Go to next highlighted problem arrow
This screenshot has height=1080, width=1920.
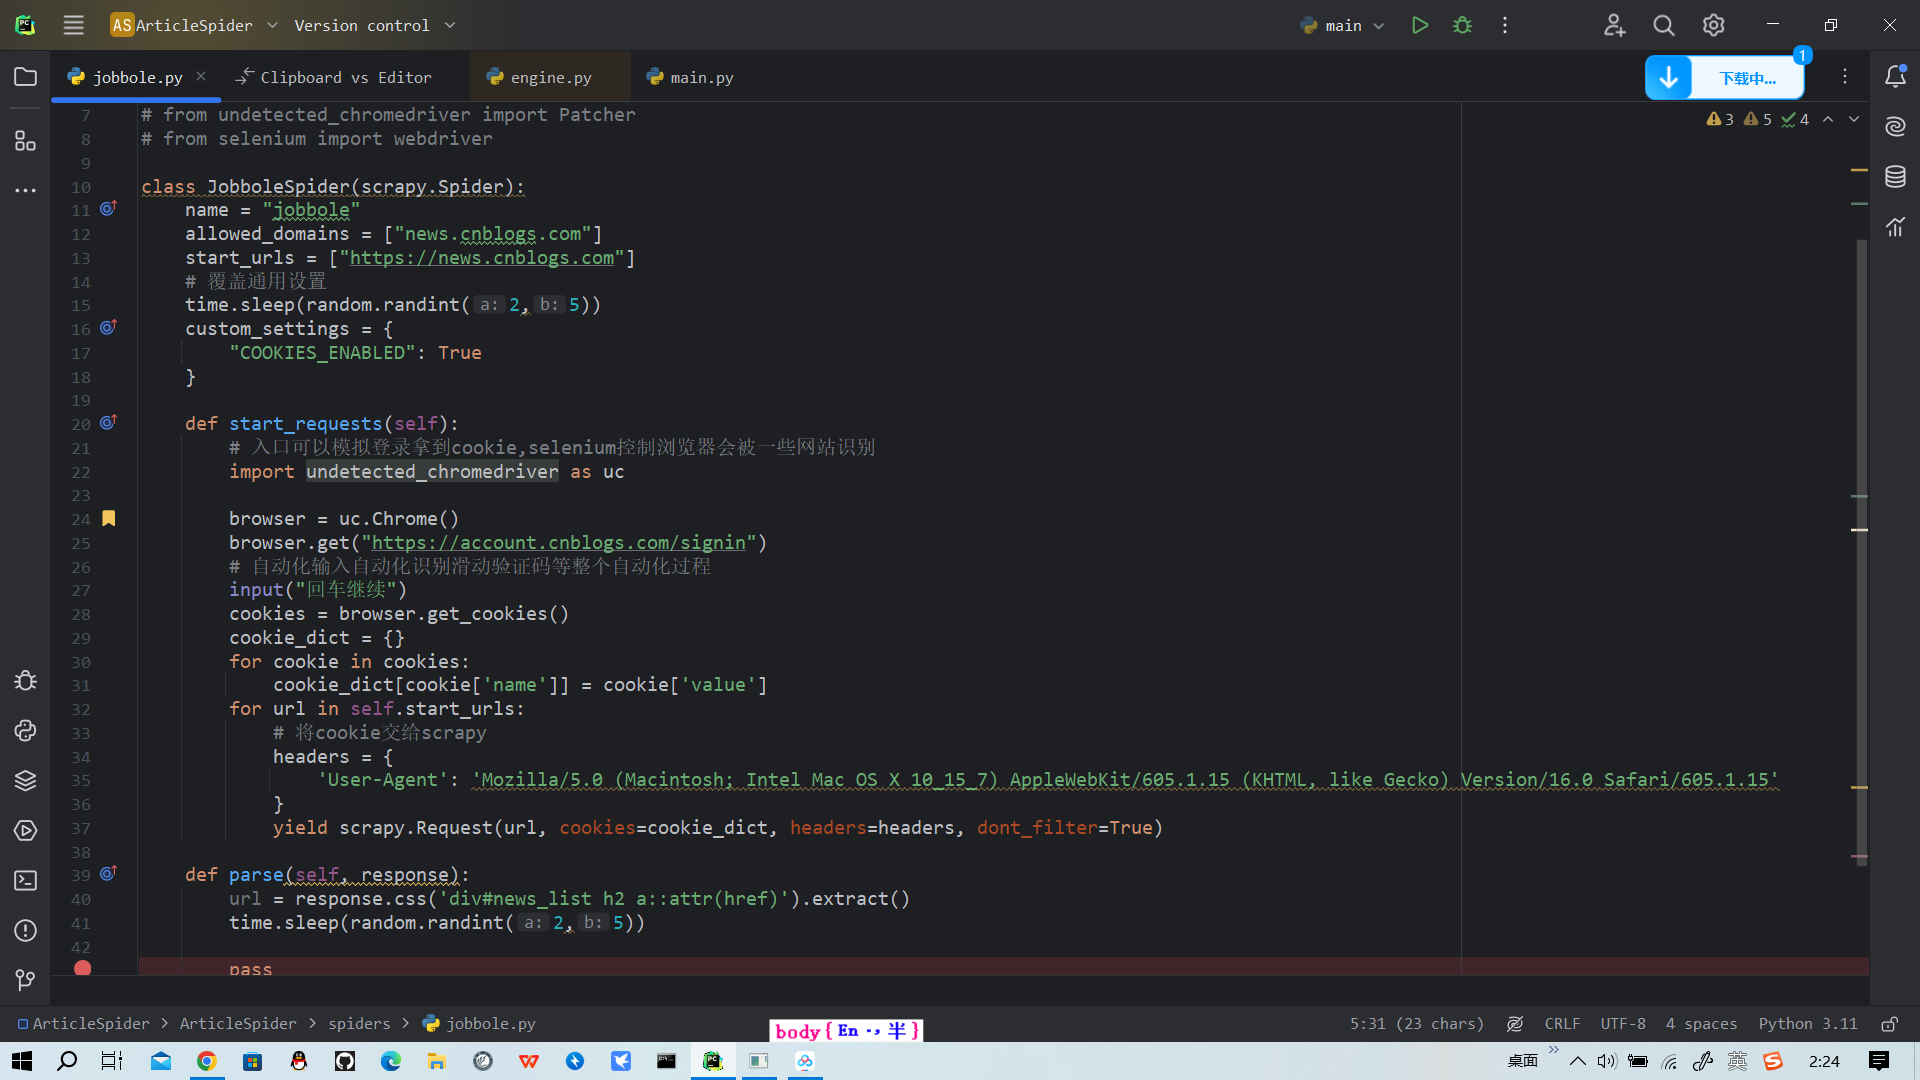pos(1854,119)
